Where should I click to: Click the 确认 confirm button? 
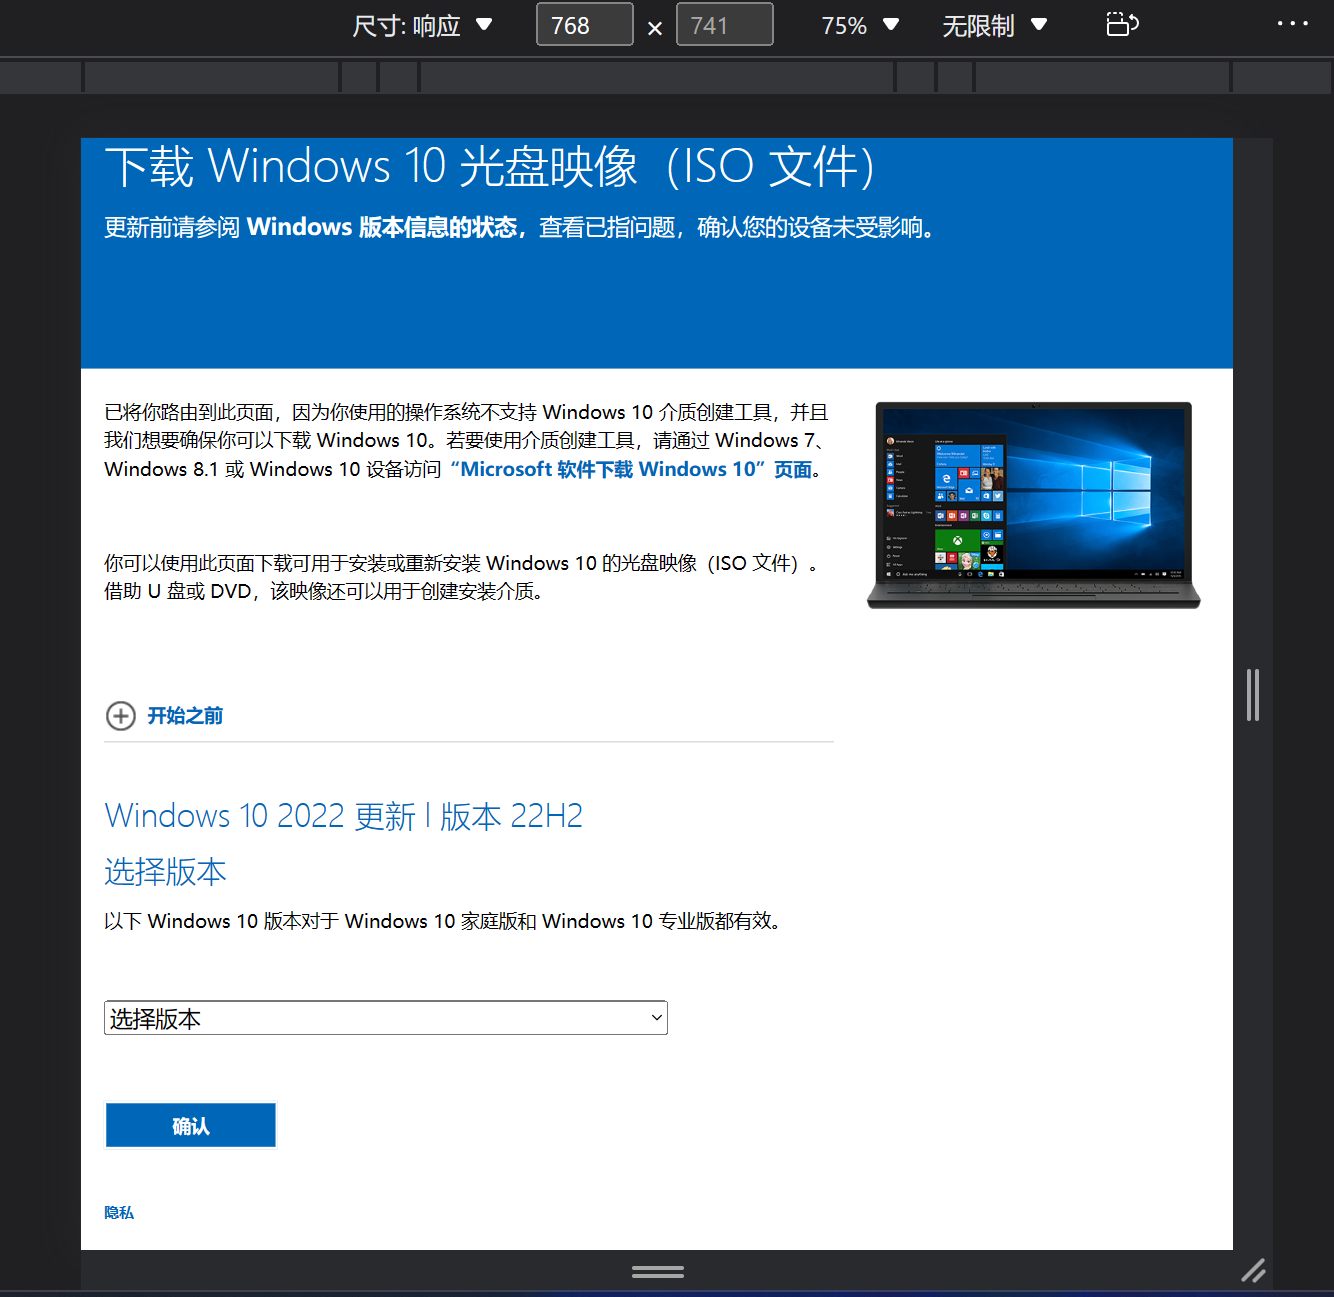coord(191,1126)
